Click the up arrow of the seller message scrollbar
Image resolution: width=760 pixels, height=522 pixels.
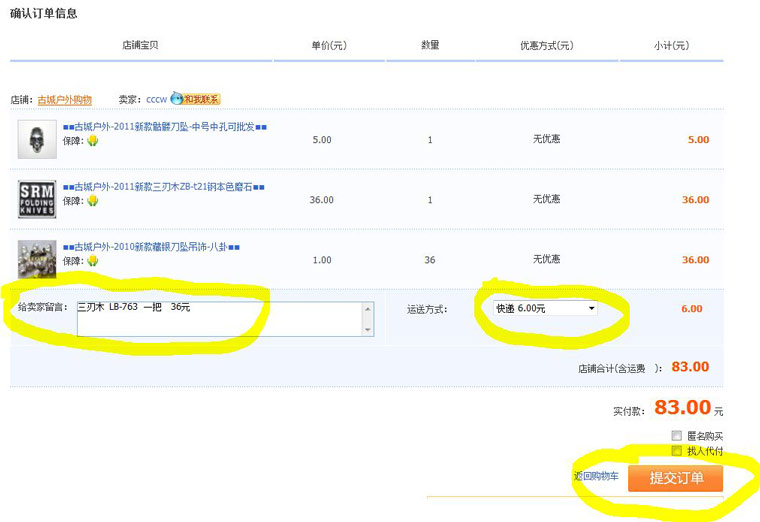pos(369,306)
